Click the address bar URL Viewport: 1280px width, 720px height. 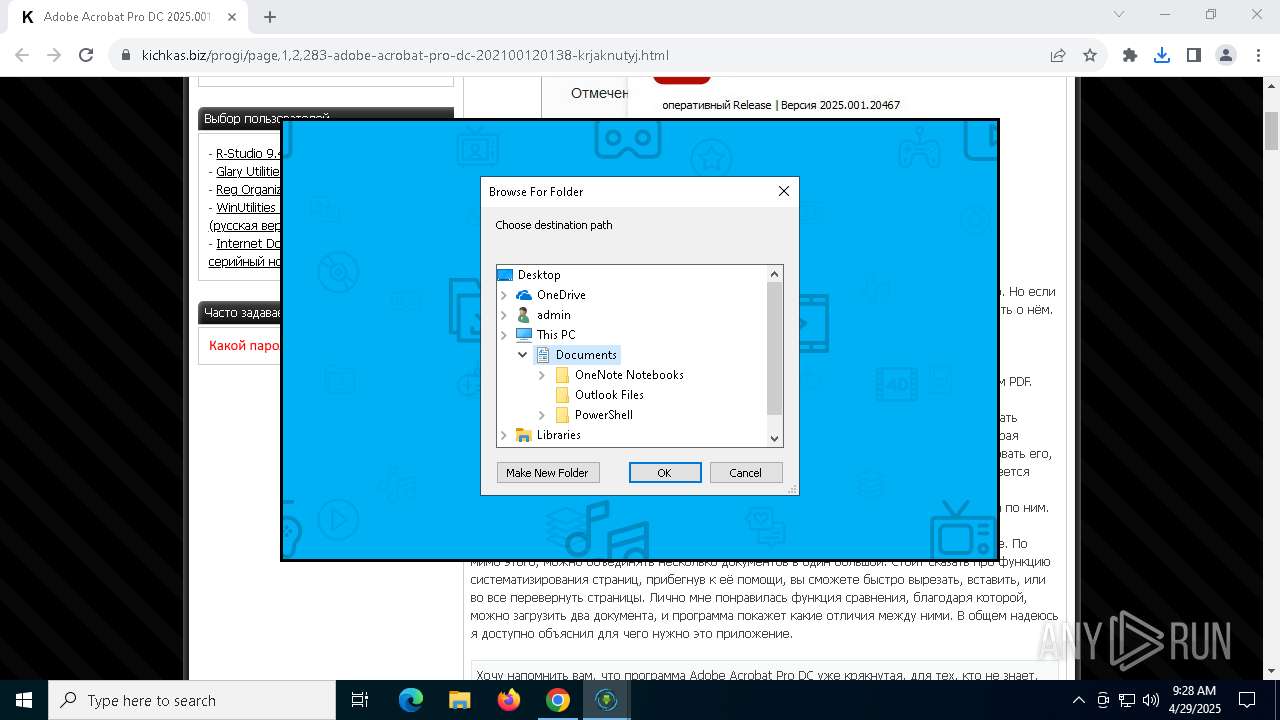405,55
